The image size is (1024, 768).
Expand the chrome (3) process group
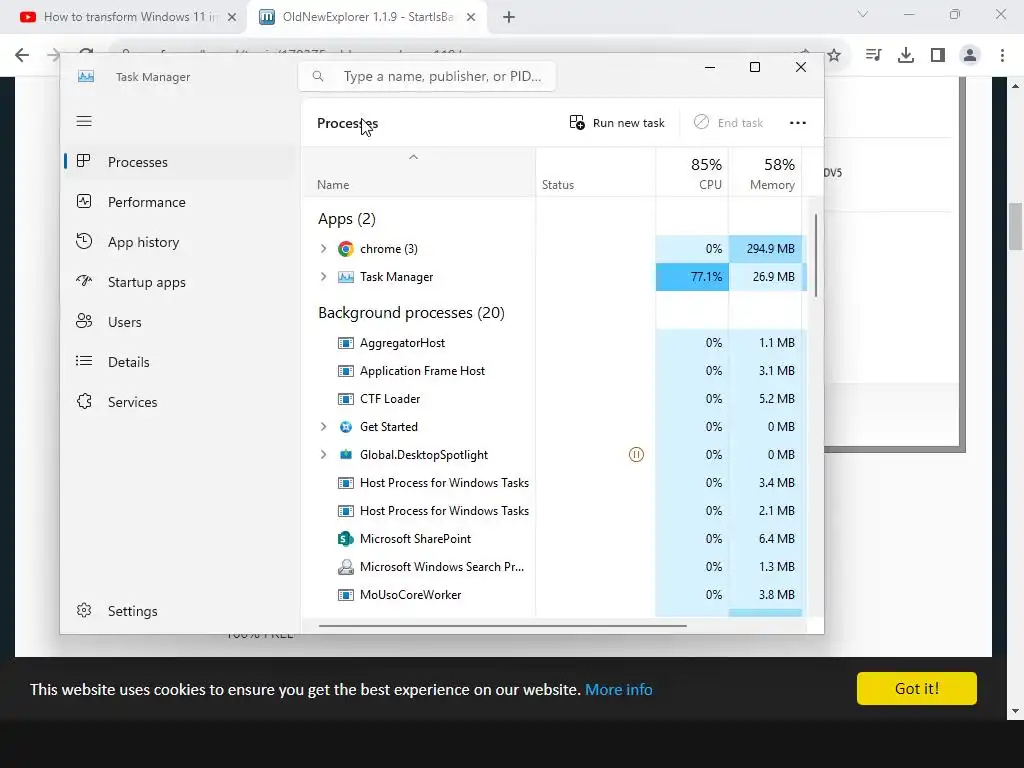[x=323, y=249]
